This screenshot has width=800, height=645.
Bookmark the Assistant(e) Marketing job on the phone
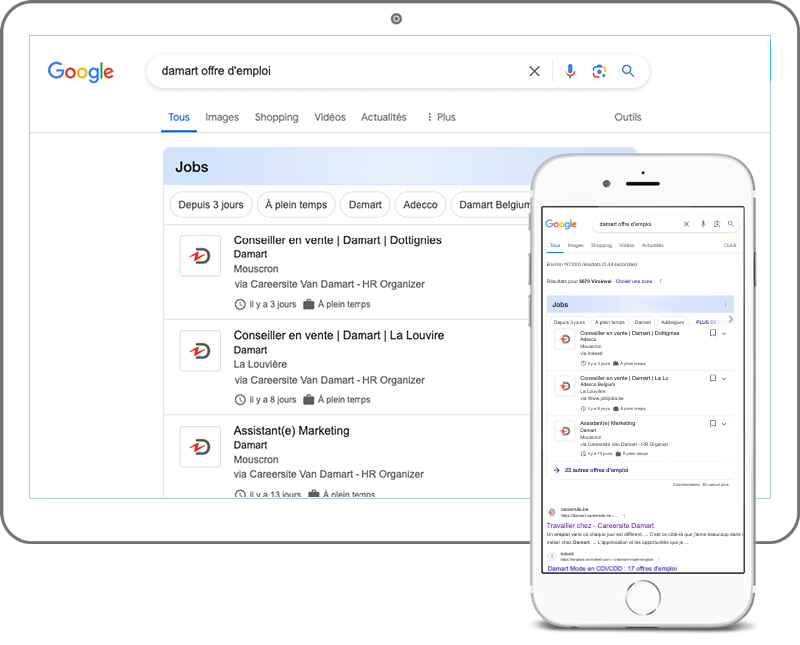(712, 424)
